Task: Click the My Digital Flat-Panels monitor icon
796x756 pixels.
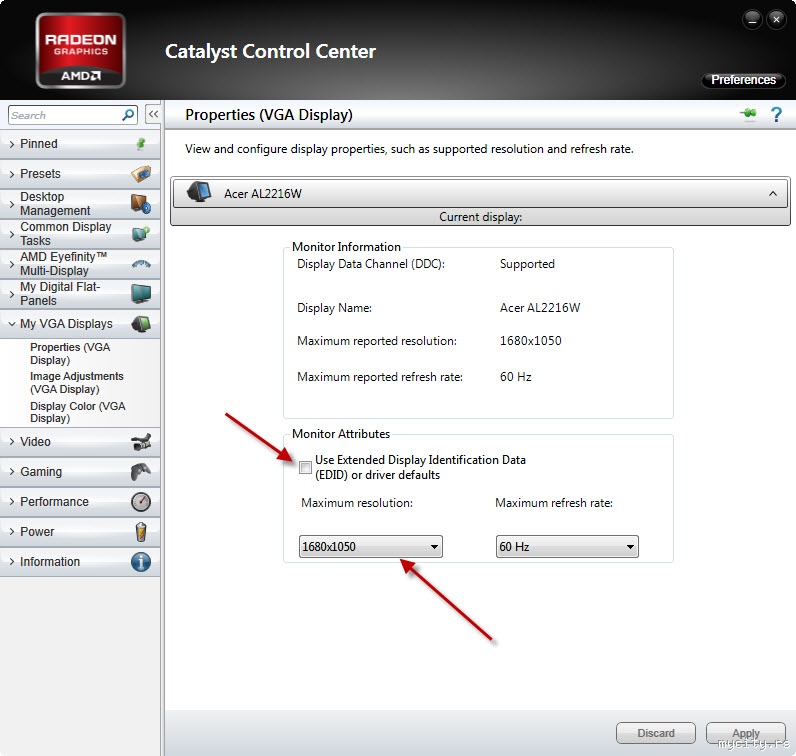Action: pos(141,293)
